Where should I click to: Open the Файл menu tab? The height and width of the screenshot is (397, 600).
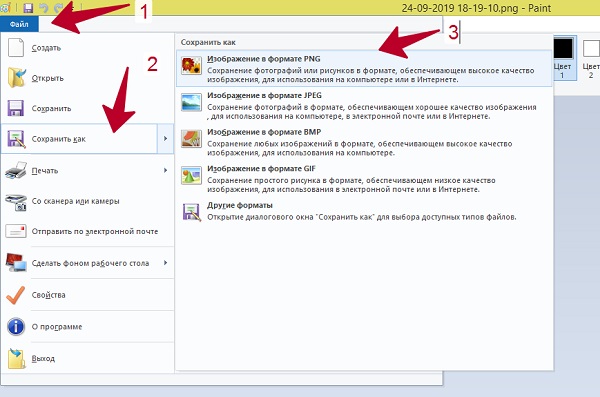point(19,24)
